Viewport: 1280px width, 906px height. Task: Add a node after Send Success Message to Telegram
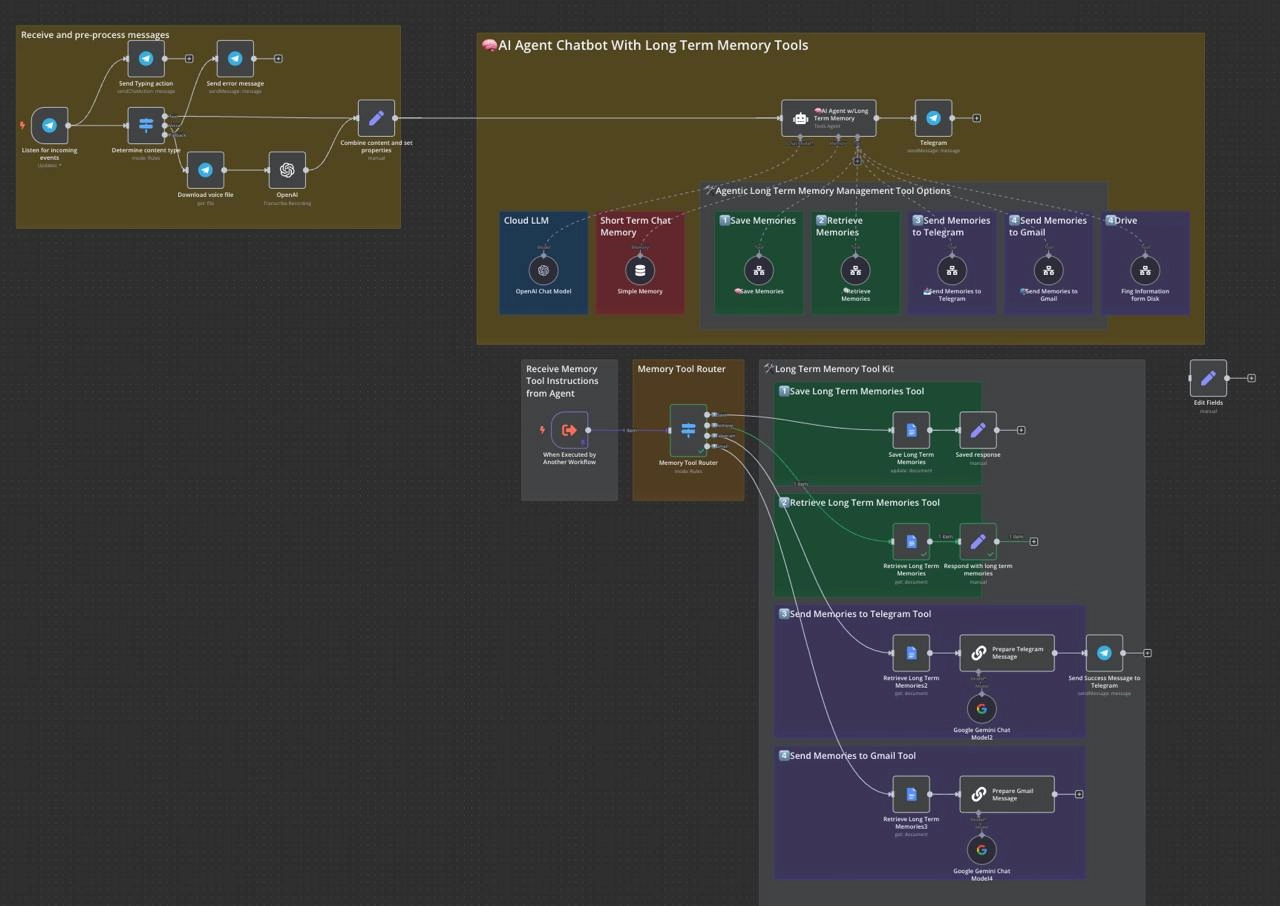1148,653
